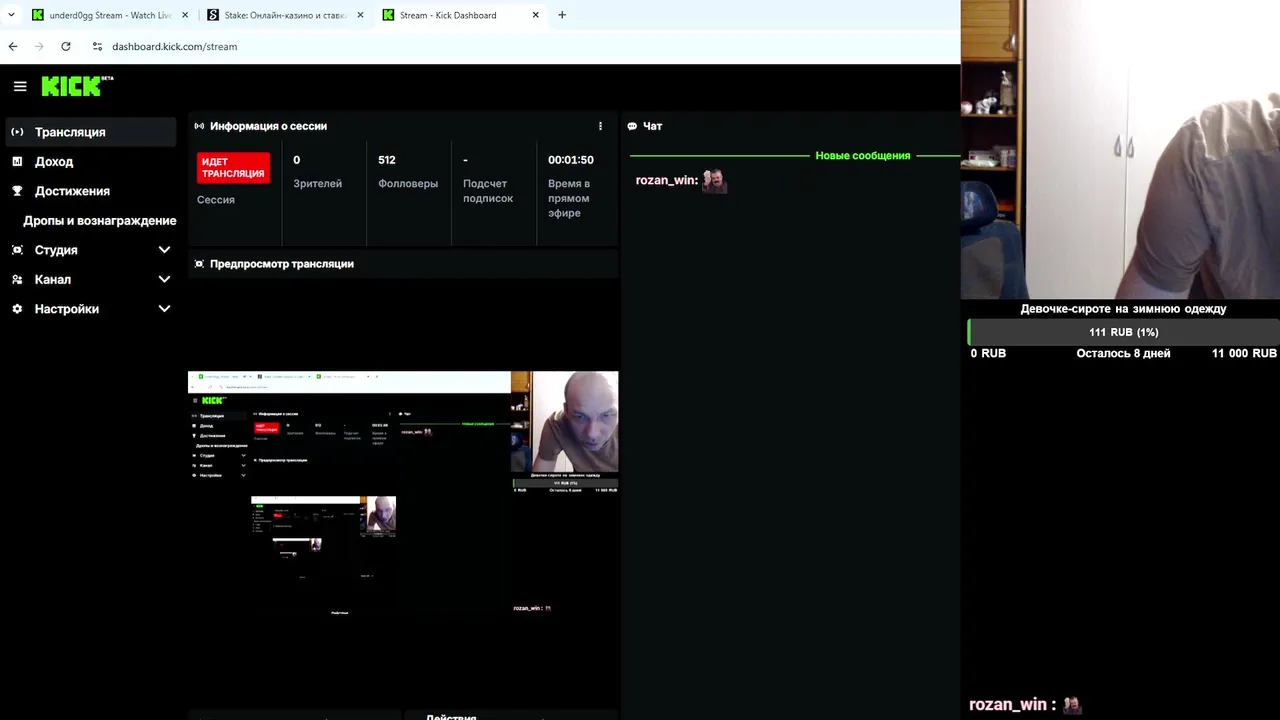Click the webcam overlay video

tap(1120, 150)
